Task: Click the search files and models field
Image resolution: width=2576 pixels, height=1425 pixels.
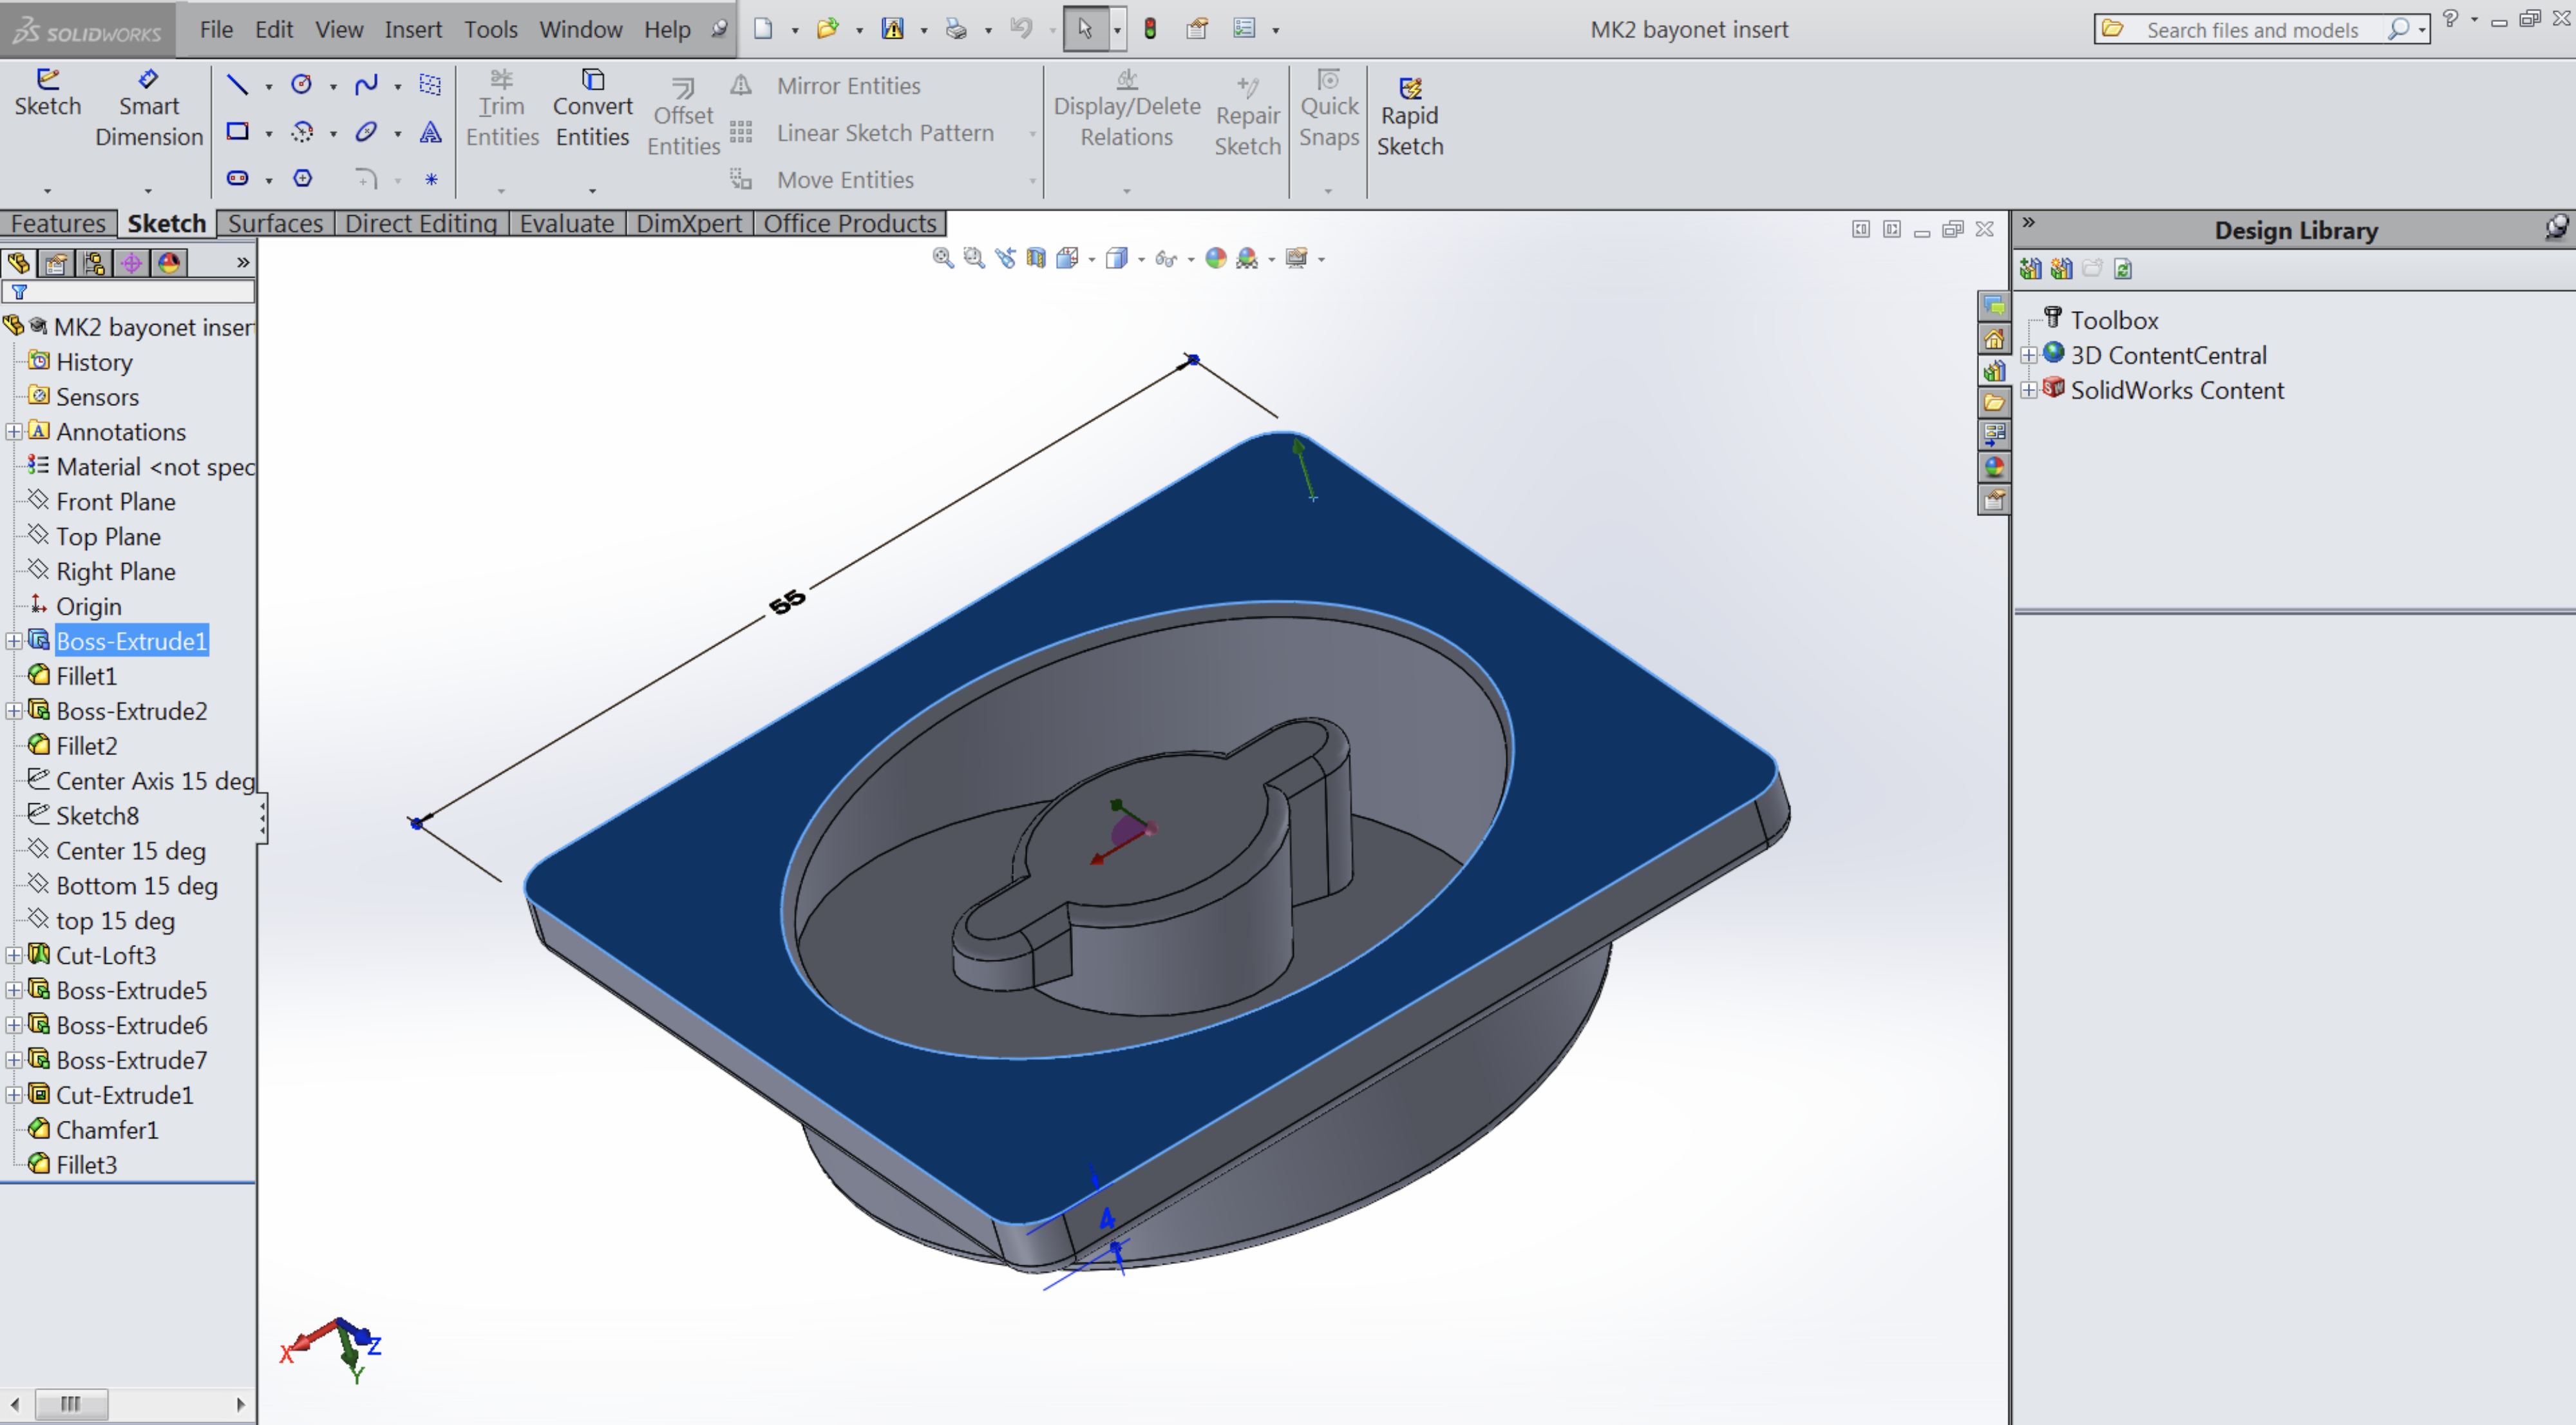Action: pyautogui.click(x=2252, y=29)
